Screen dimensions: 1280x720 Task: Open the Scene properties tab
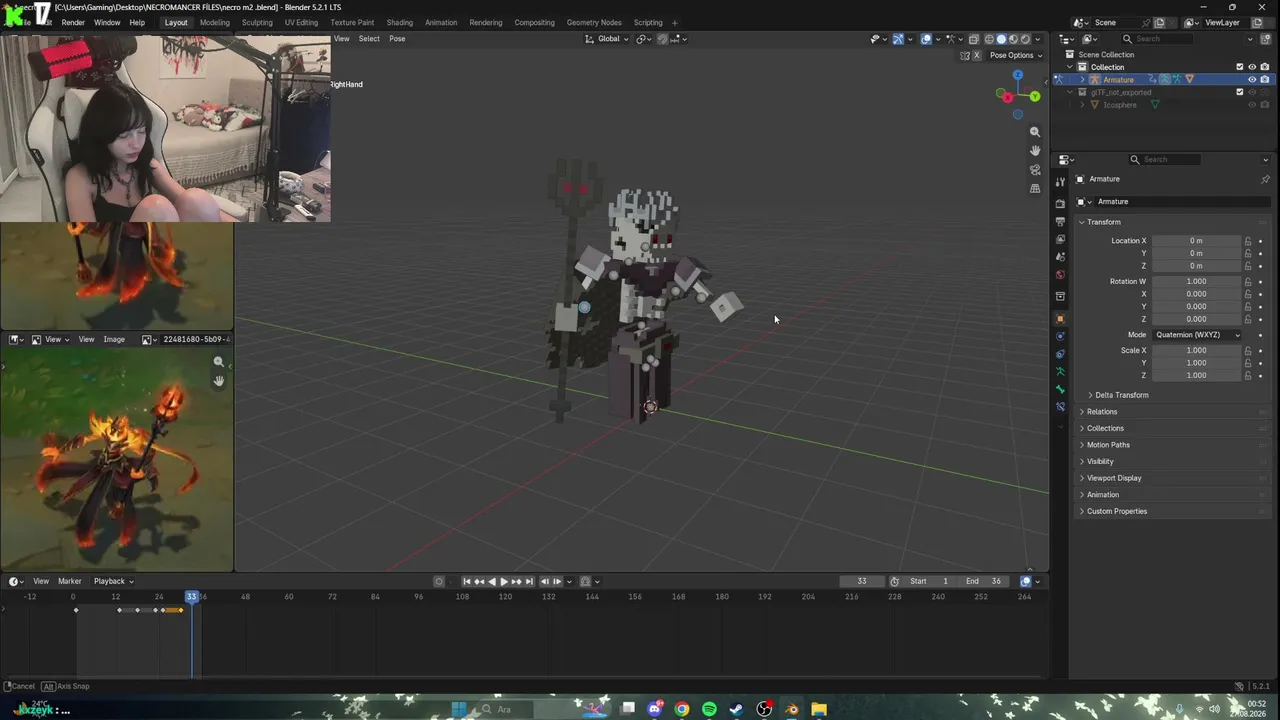1060,257
